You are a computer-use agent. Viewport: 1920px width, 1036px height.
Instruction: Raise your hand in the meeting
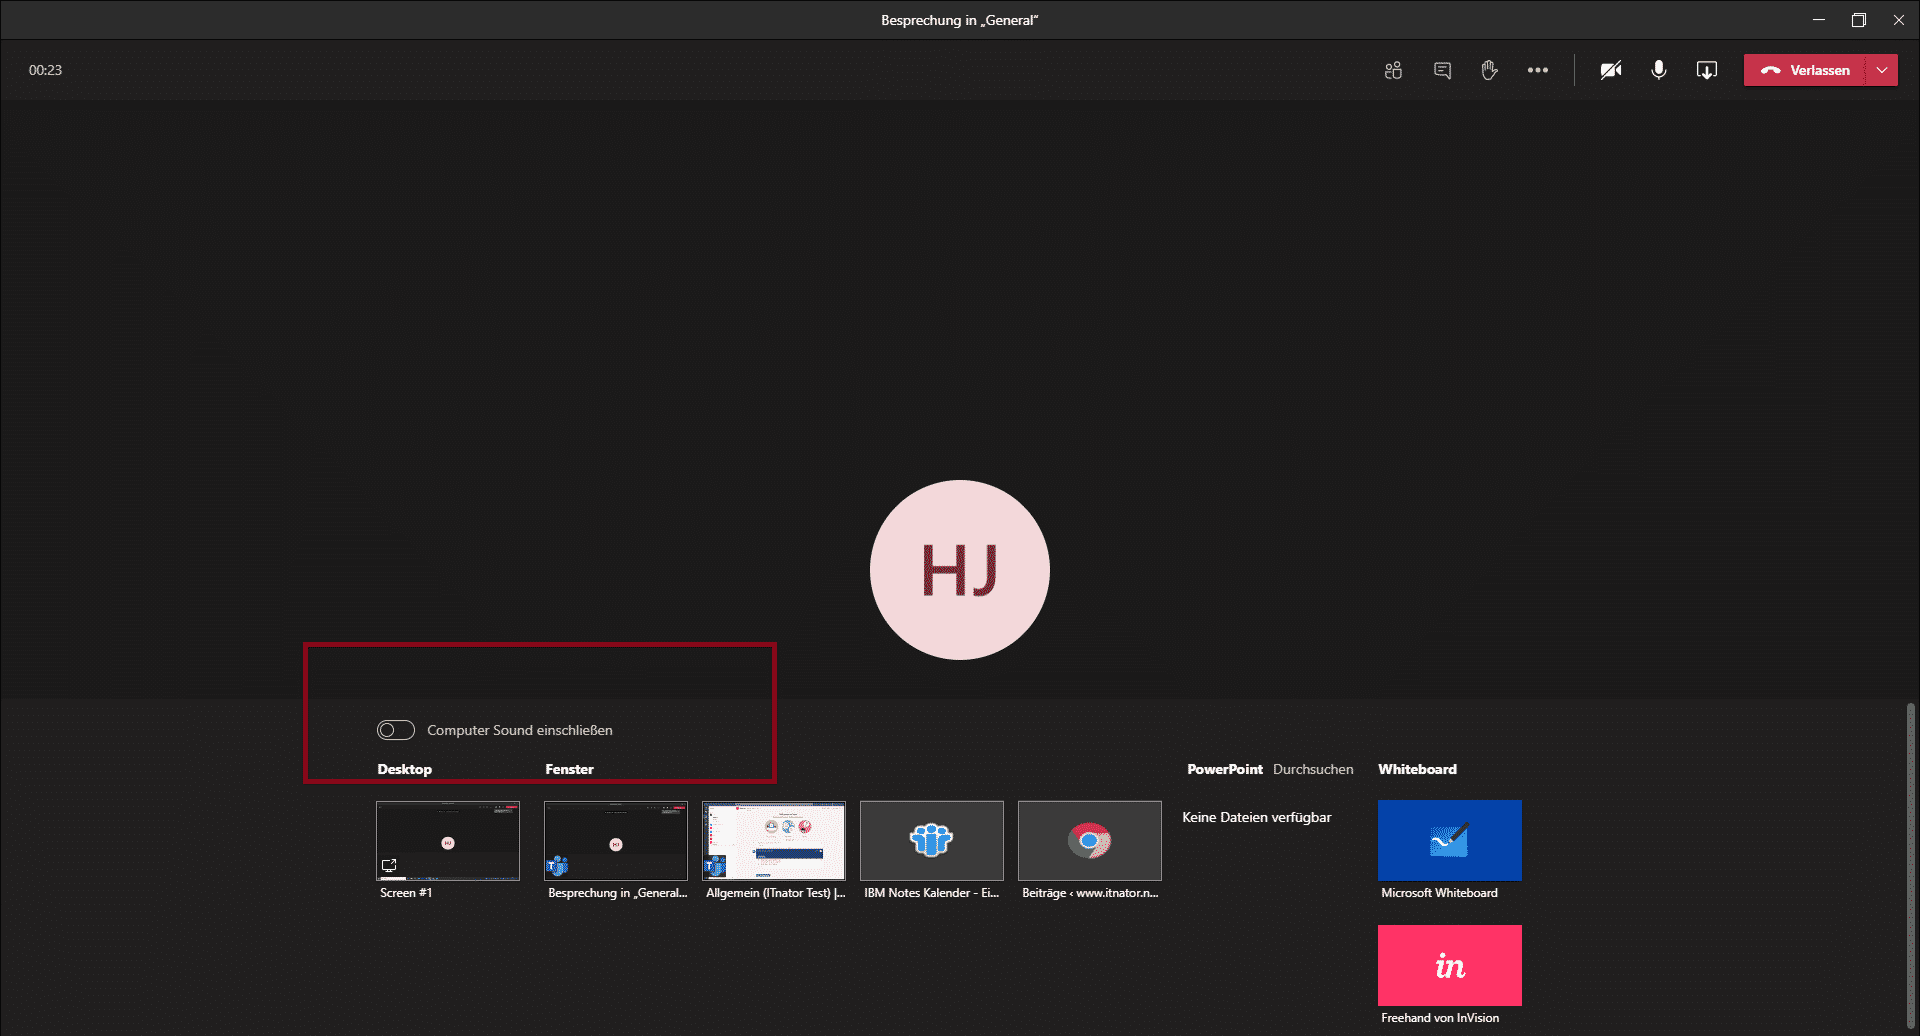pyautogui.click(x=1489, y=70)
